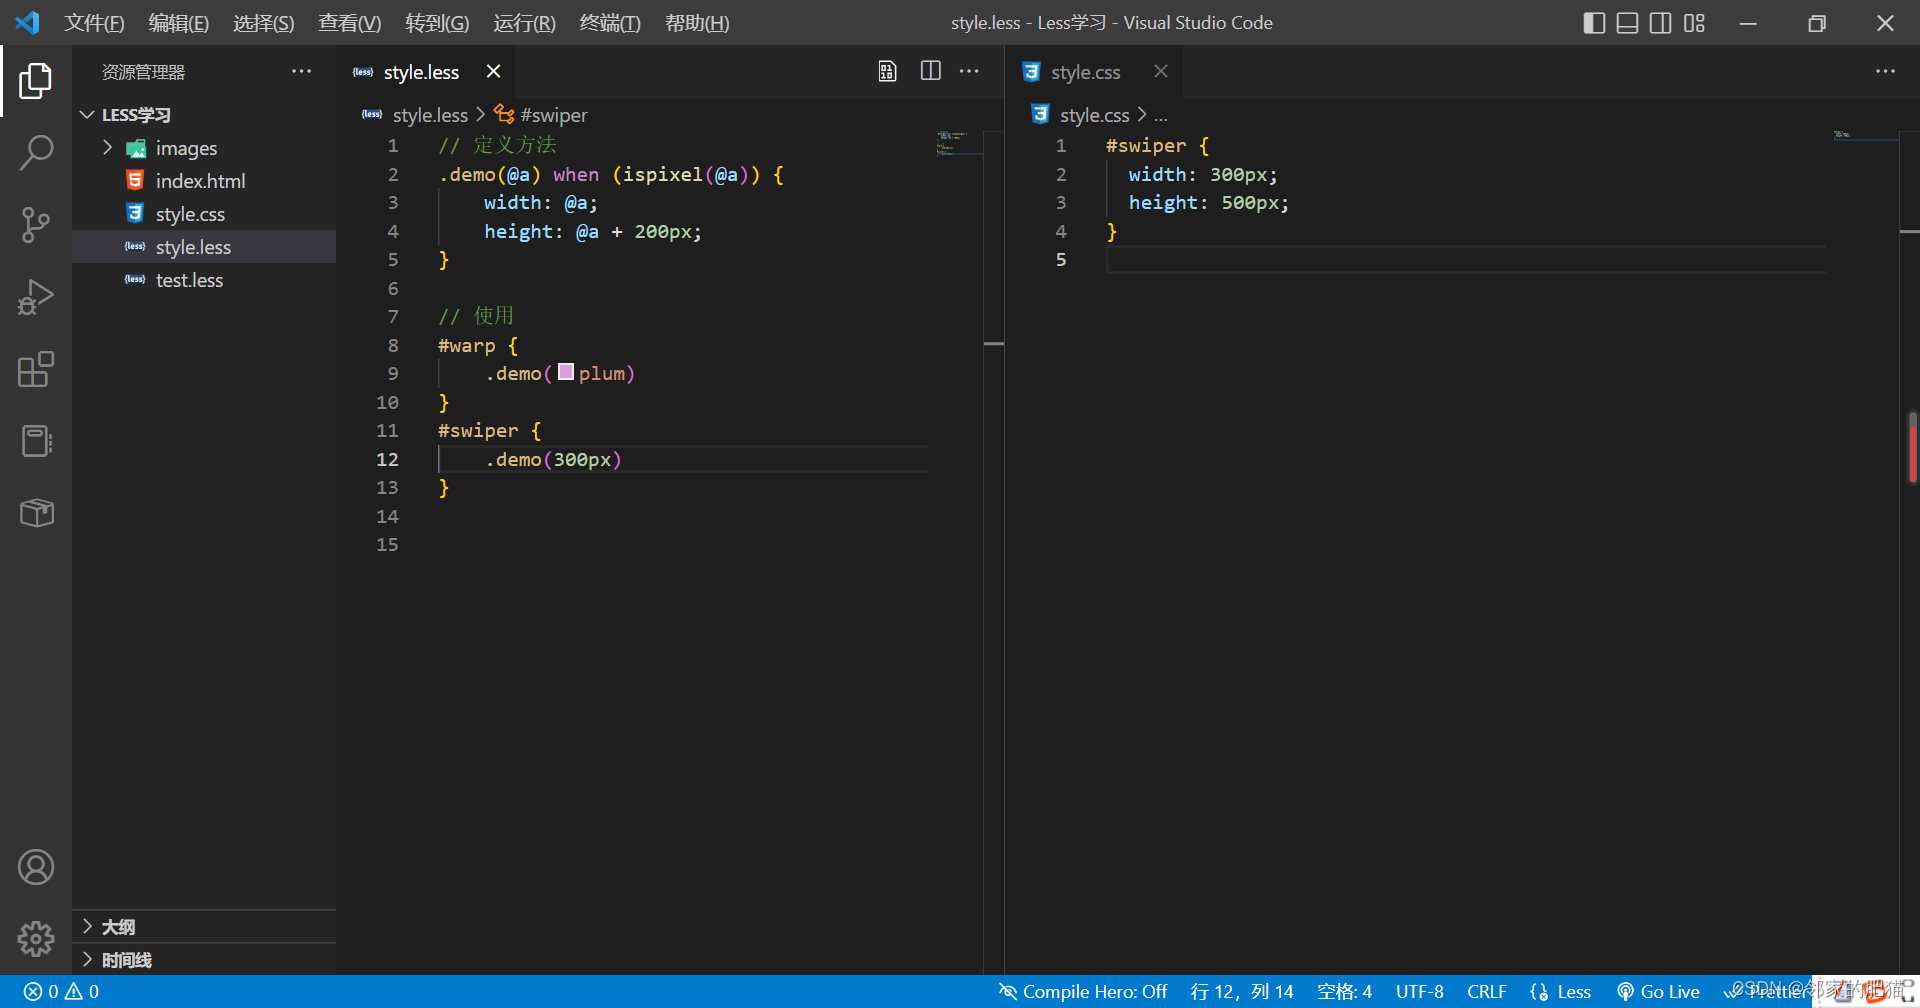Click the 资源管理器 explorer panel title
1920x1008 pixels.
tap(143, 72)
